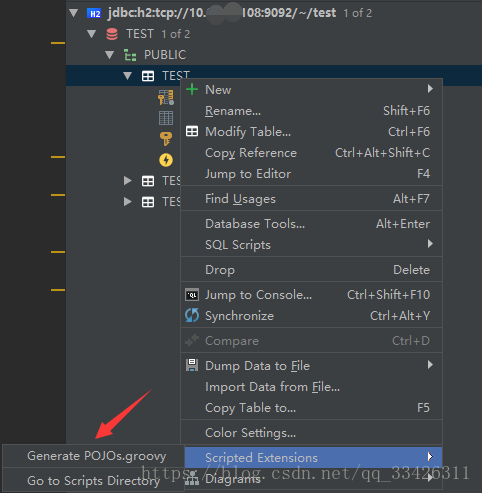Expand the last collapsed table node
Viewport: 482px width, 493px height.
(x=127, y=202)
